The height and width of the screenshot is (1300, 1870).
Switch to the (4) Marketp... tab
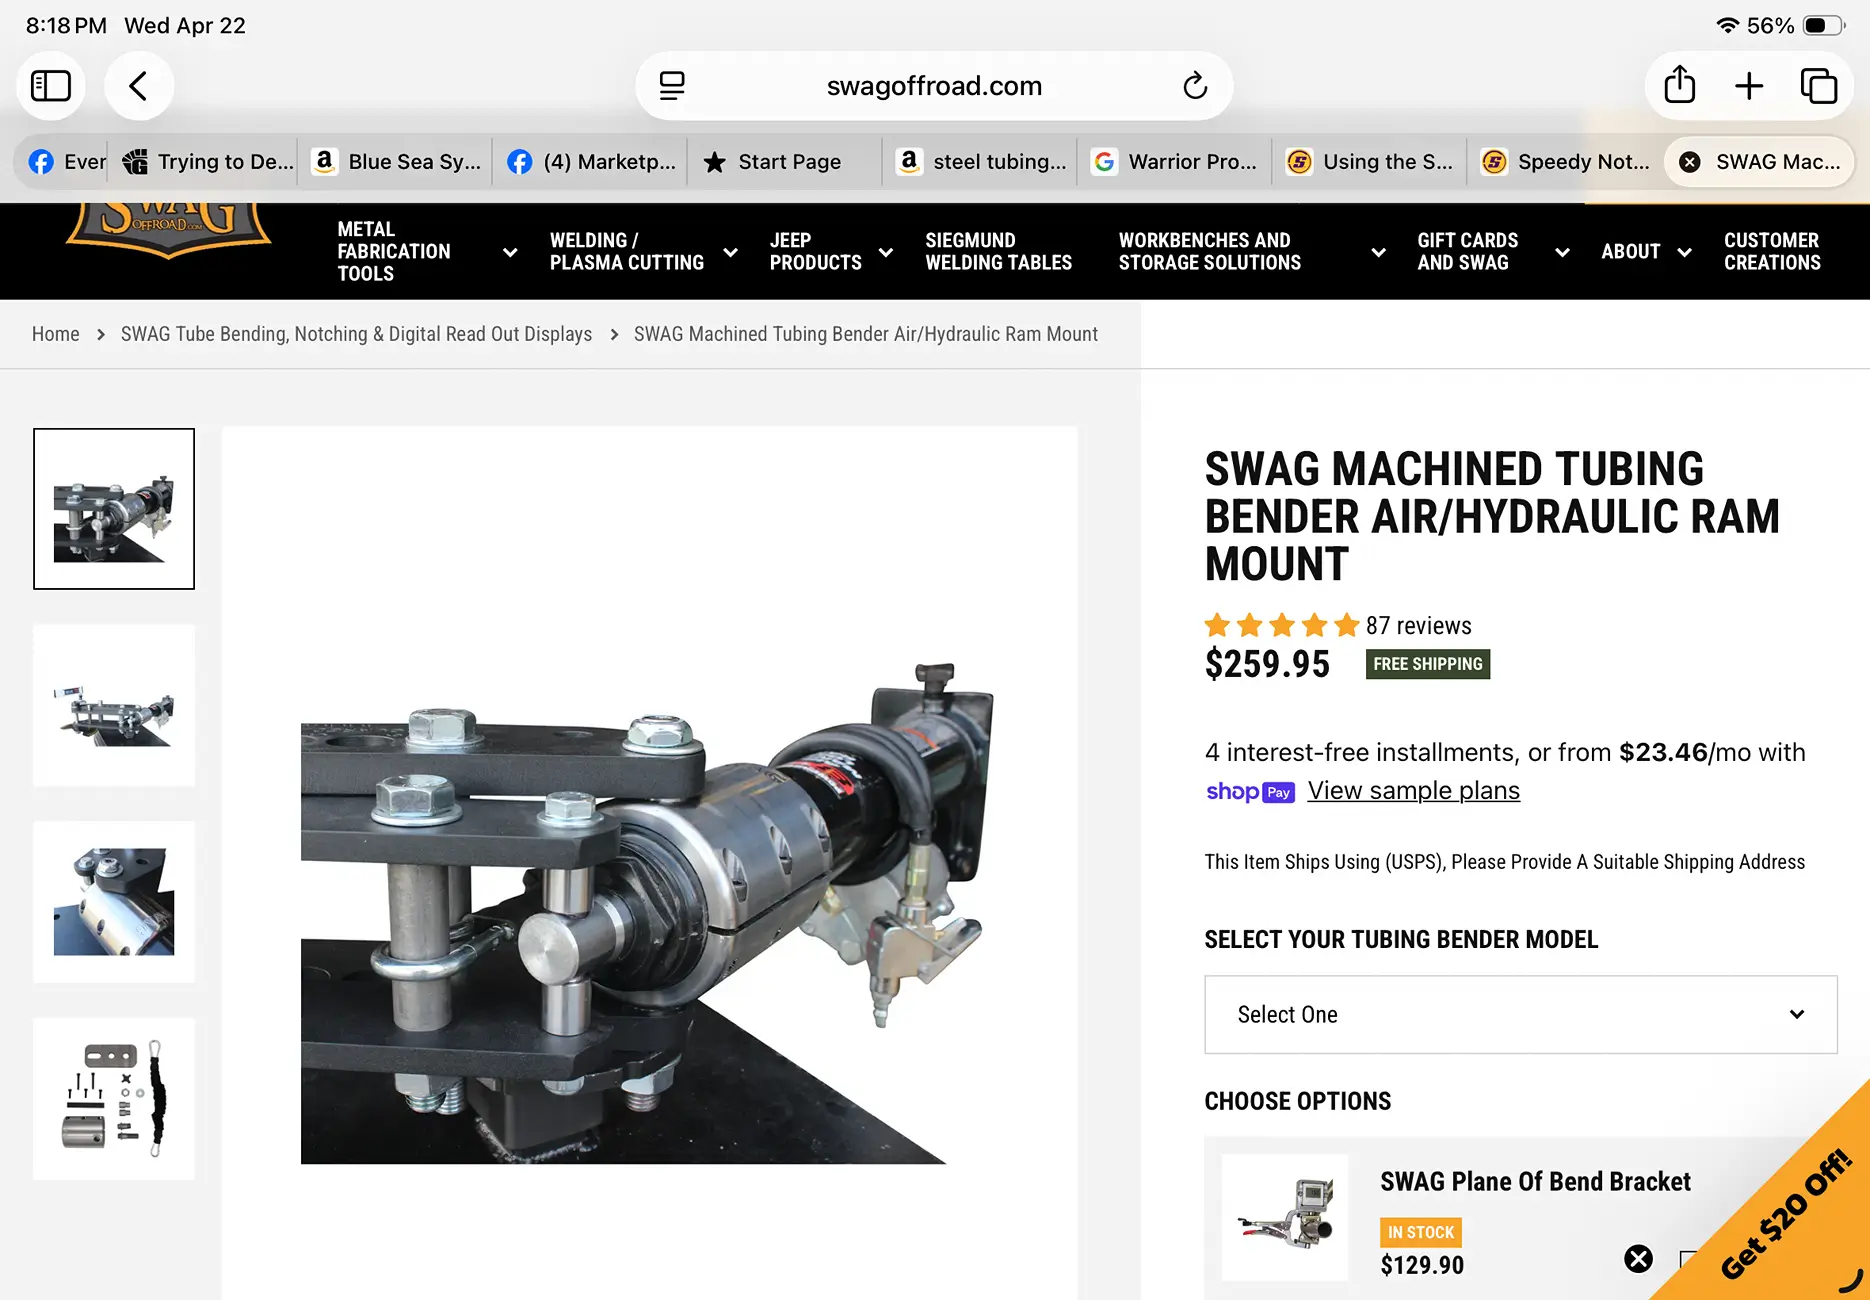click(x=591, y=162)
